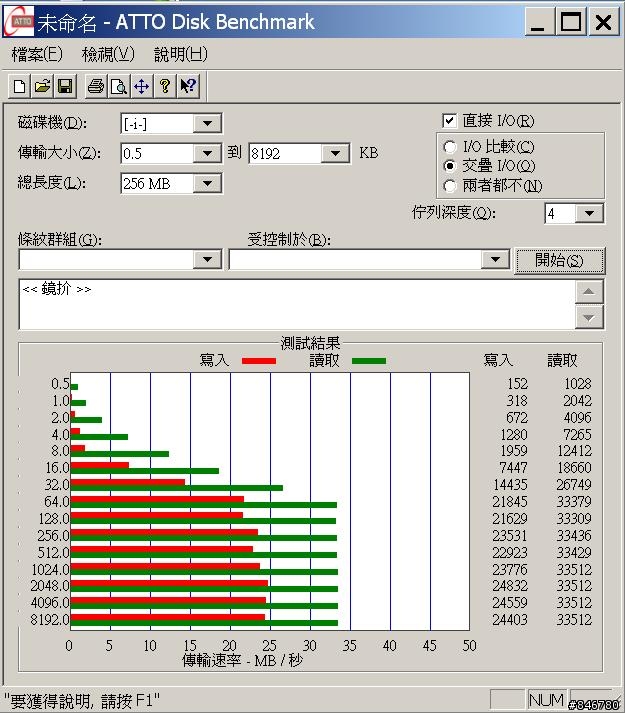Click the Save floppy disk icon
Image resolution: width=625 pixels, height=713 pixels.
pos(65,86)
